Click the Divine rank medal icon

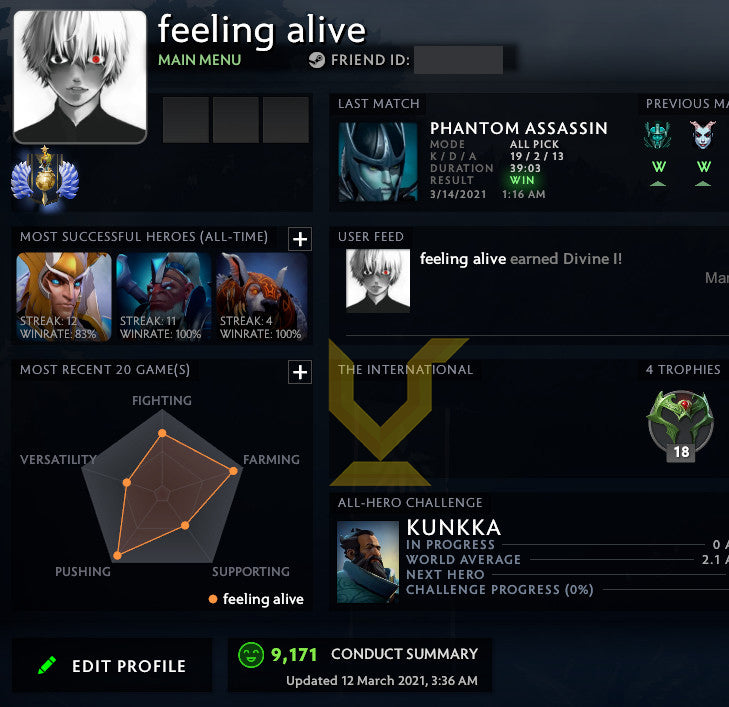coord(45,176)
